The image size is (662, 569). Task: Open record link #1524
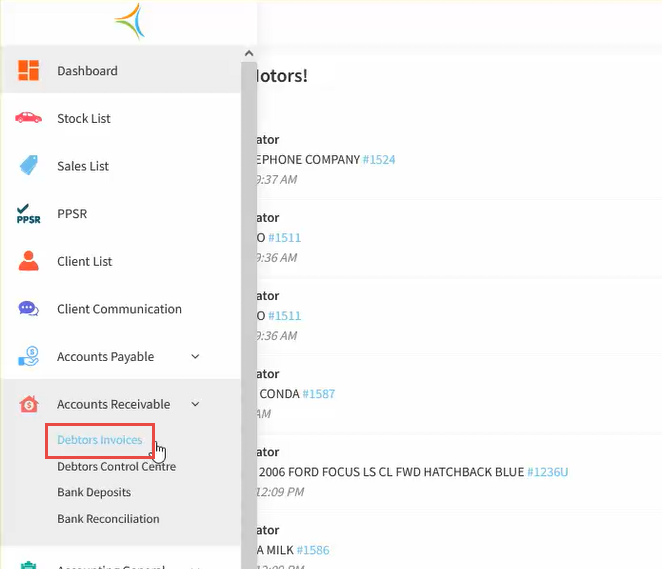click(379, 160)
